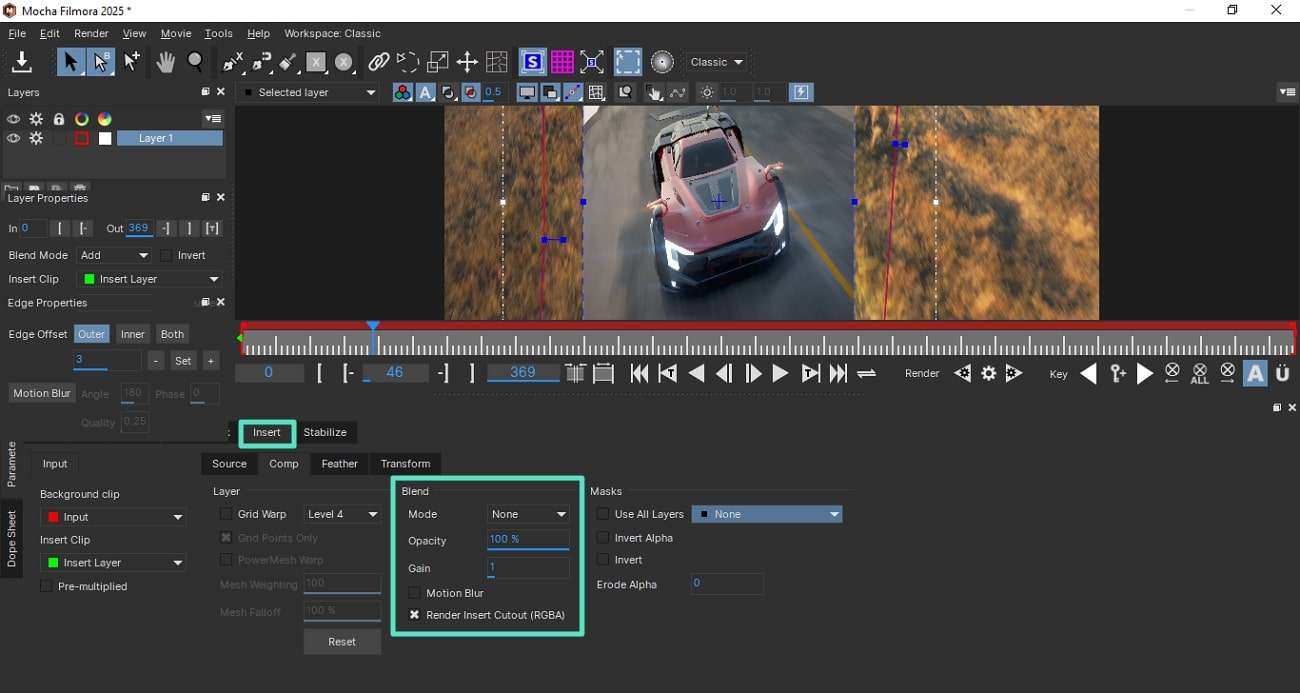1300x693 pixels.
Task: Toggle the loop playback mode icon
Action: (867, 374)
